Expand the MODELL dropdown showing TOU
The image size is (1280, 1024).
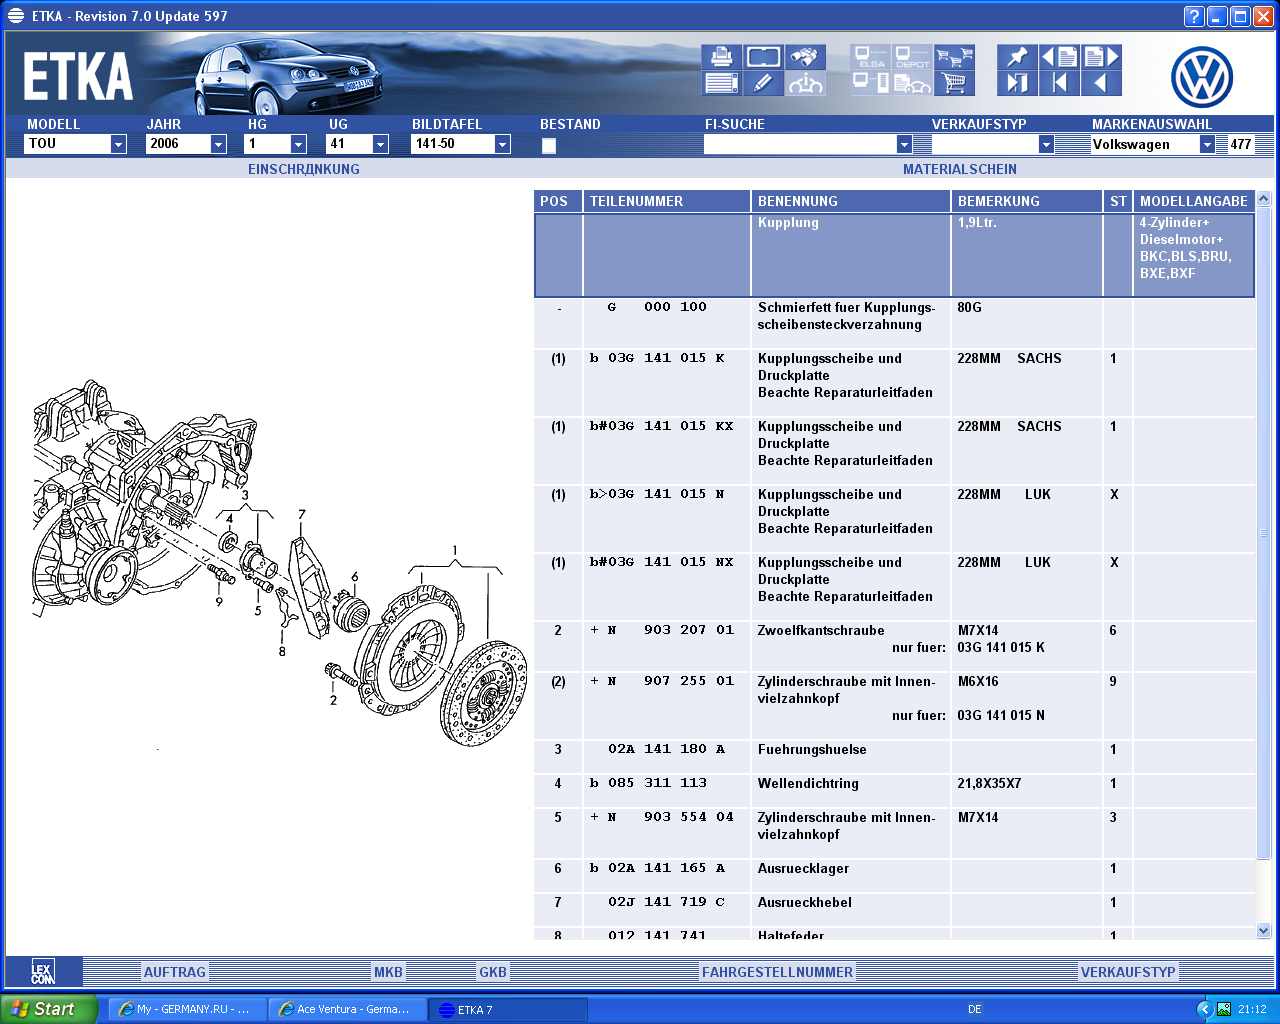click(x=118, y=145)
